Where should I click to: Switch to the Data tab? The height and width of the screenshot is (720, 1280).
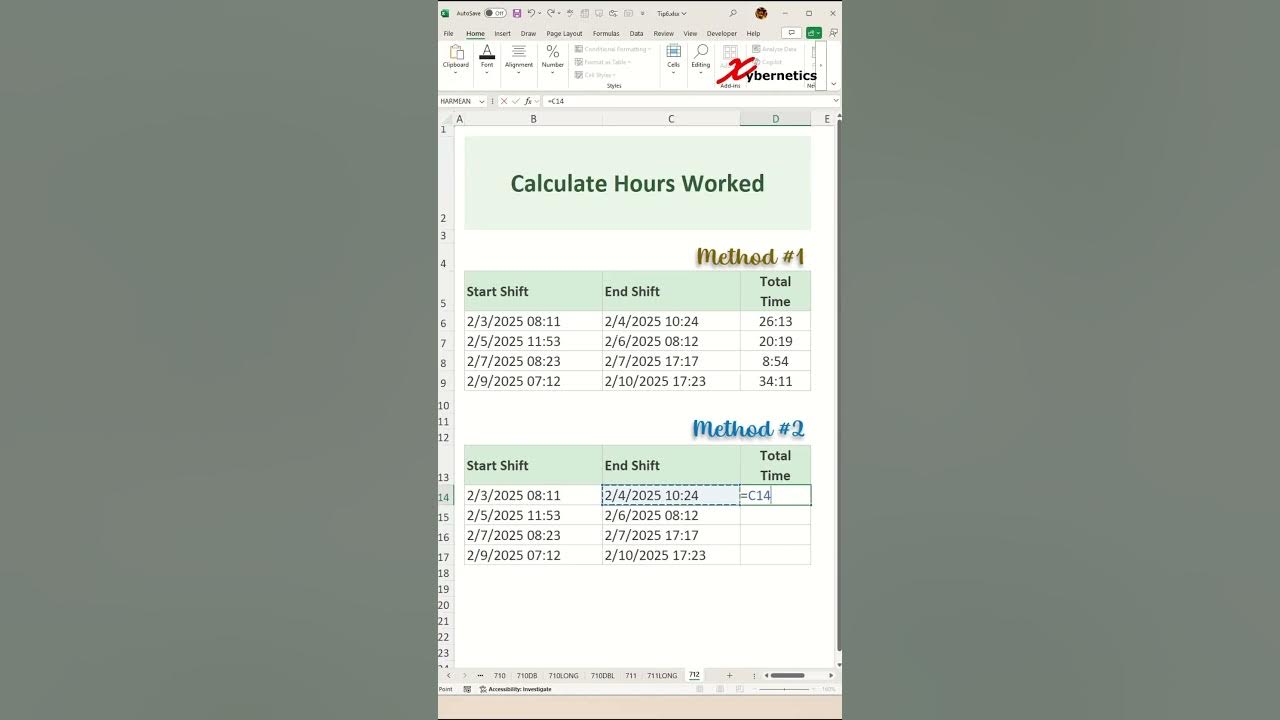coord(636,33)
